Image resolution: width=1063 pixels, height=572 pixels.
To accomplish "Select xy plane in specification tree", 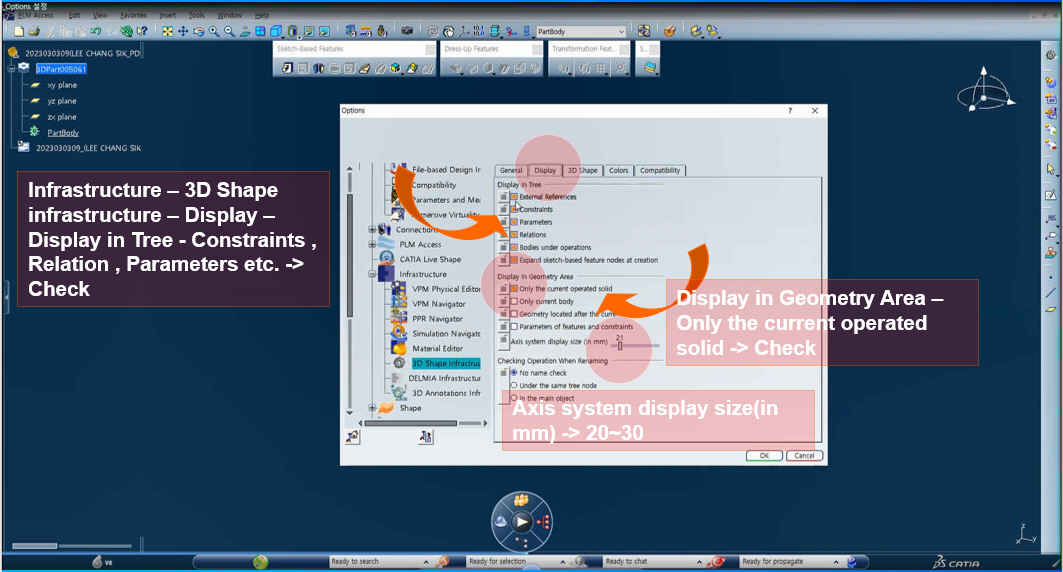I will pyautogui.click(x=62, y=85).
